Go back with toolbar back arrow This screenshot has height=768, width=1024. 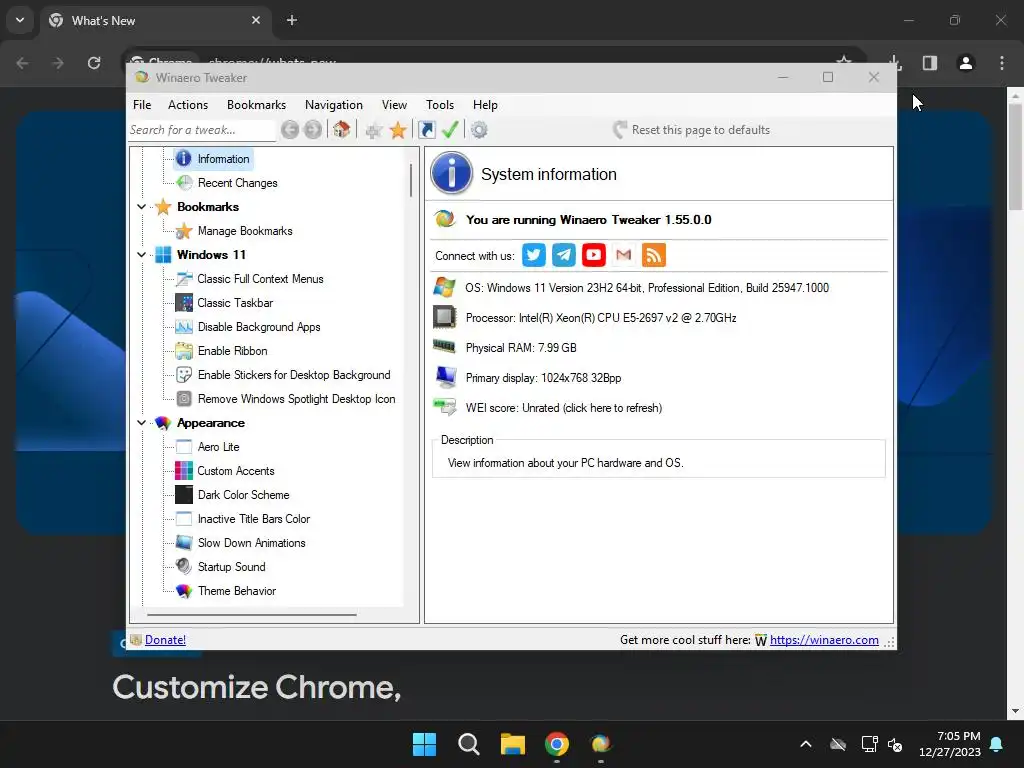click(x=290, y=130)
